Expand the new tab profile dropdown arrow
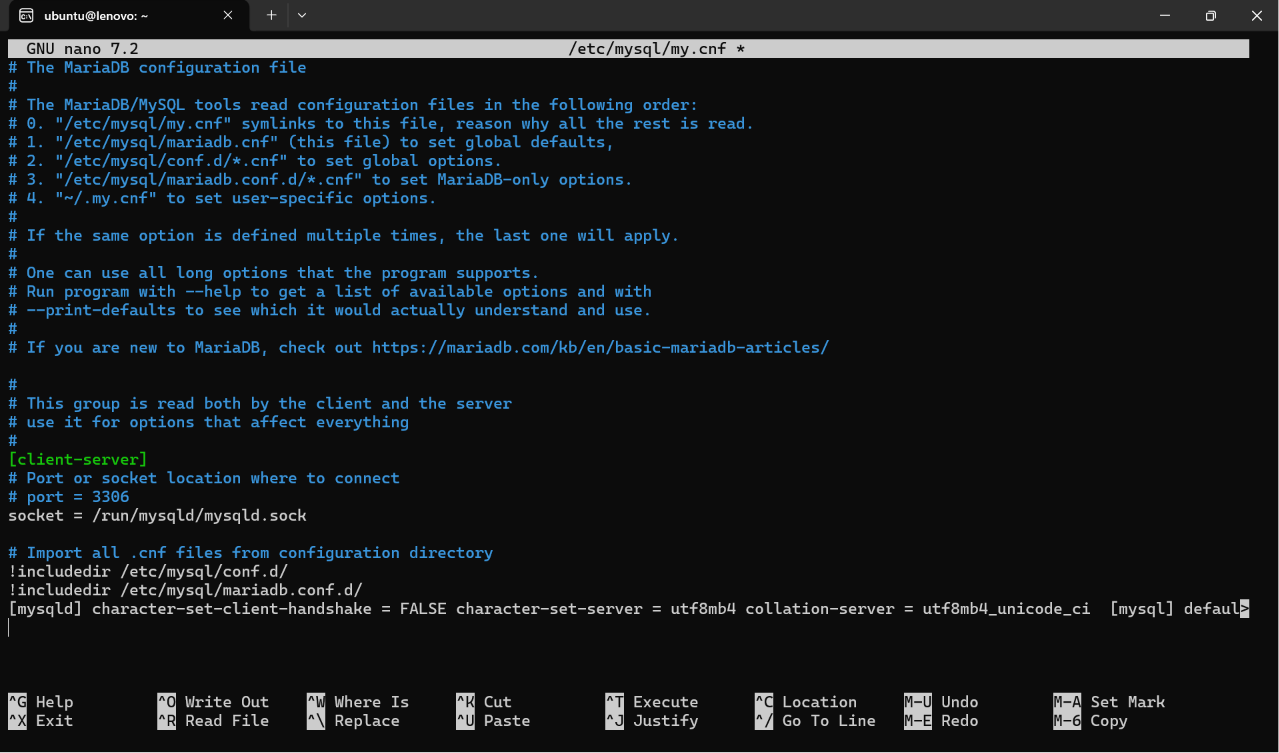Viewport: 1279px width, 753px height. pos(302,15)
